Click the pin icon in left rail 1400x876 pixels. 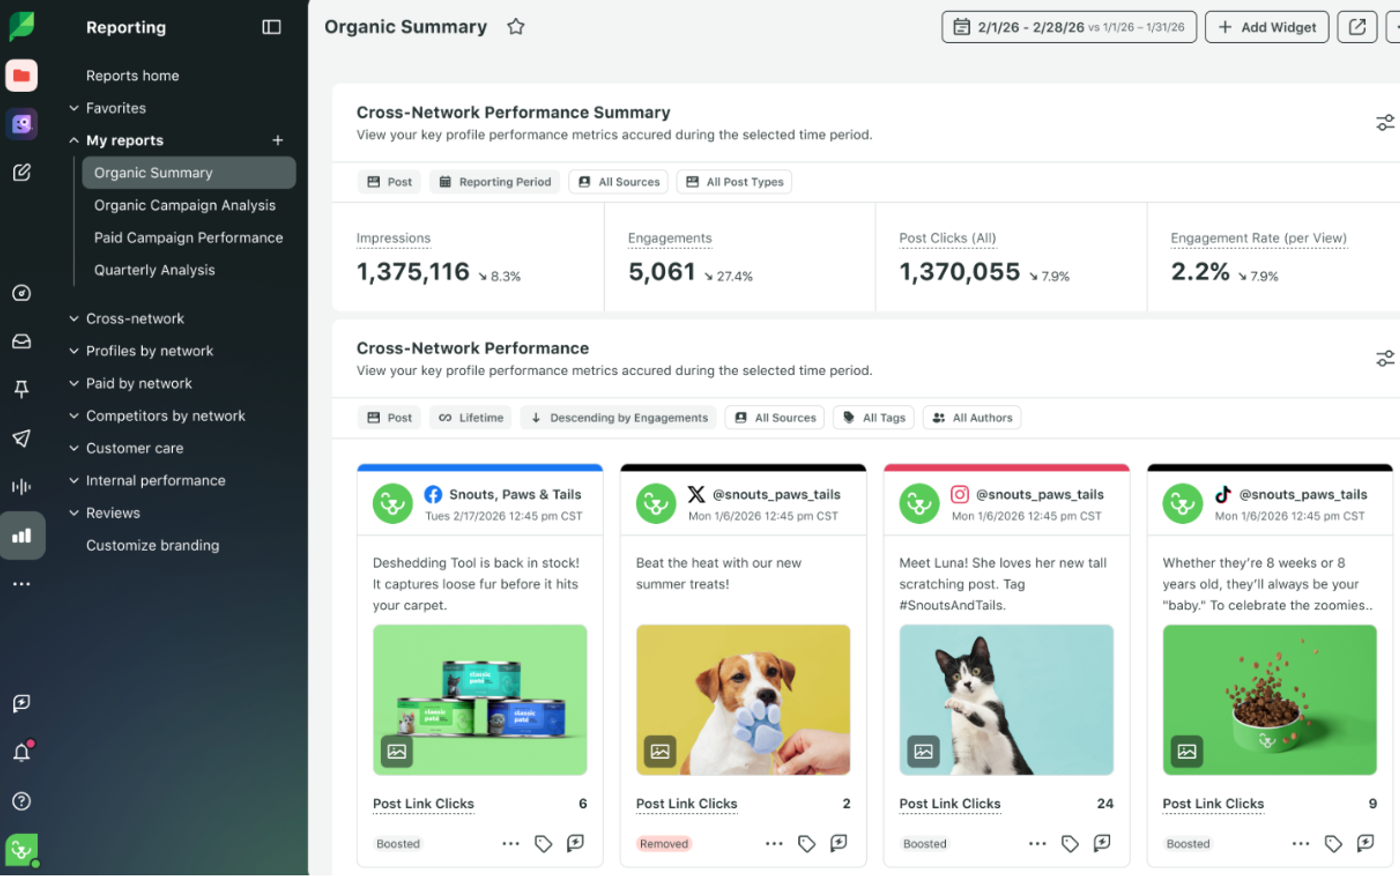coord(22,389)
